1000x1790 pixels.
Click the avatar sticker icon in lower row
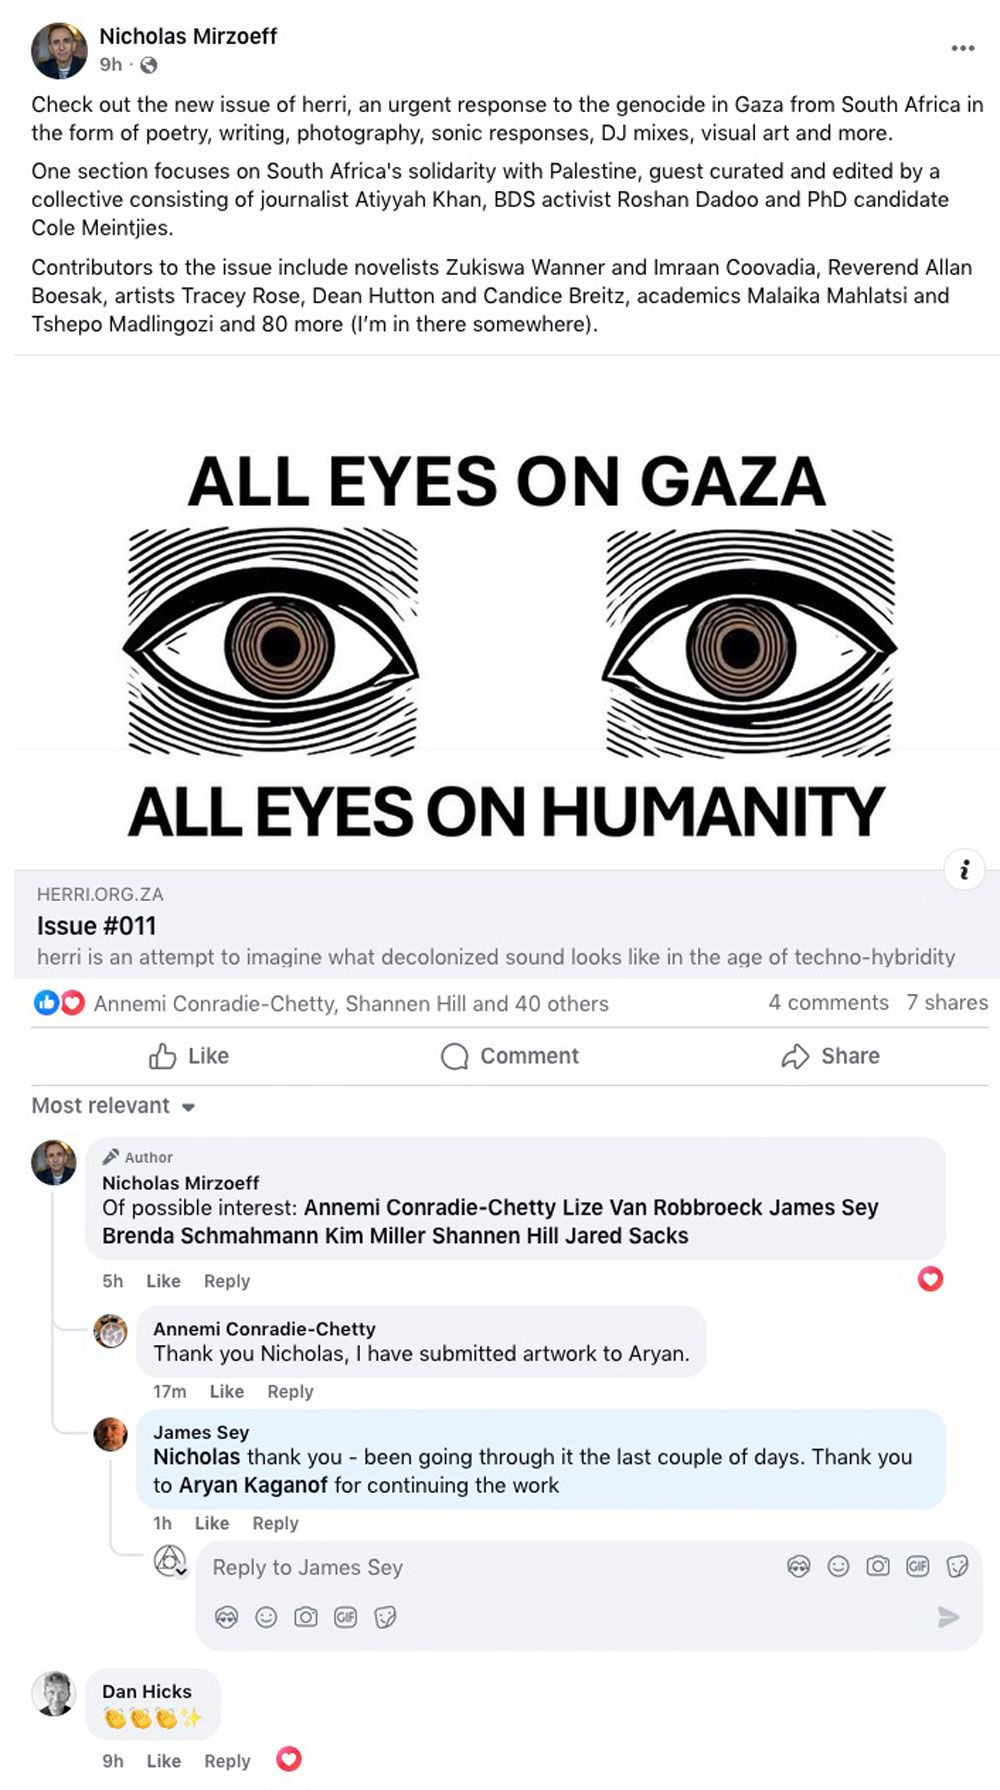pos(227,1617)
